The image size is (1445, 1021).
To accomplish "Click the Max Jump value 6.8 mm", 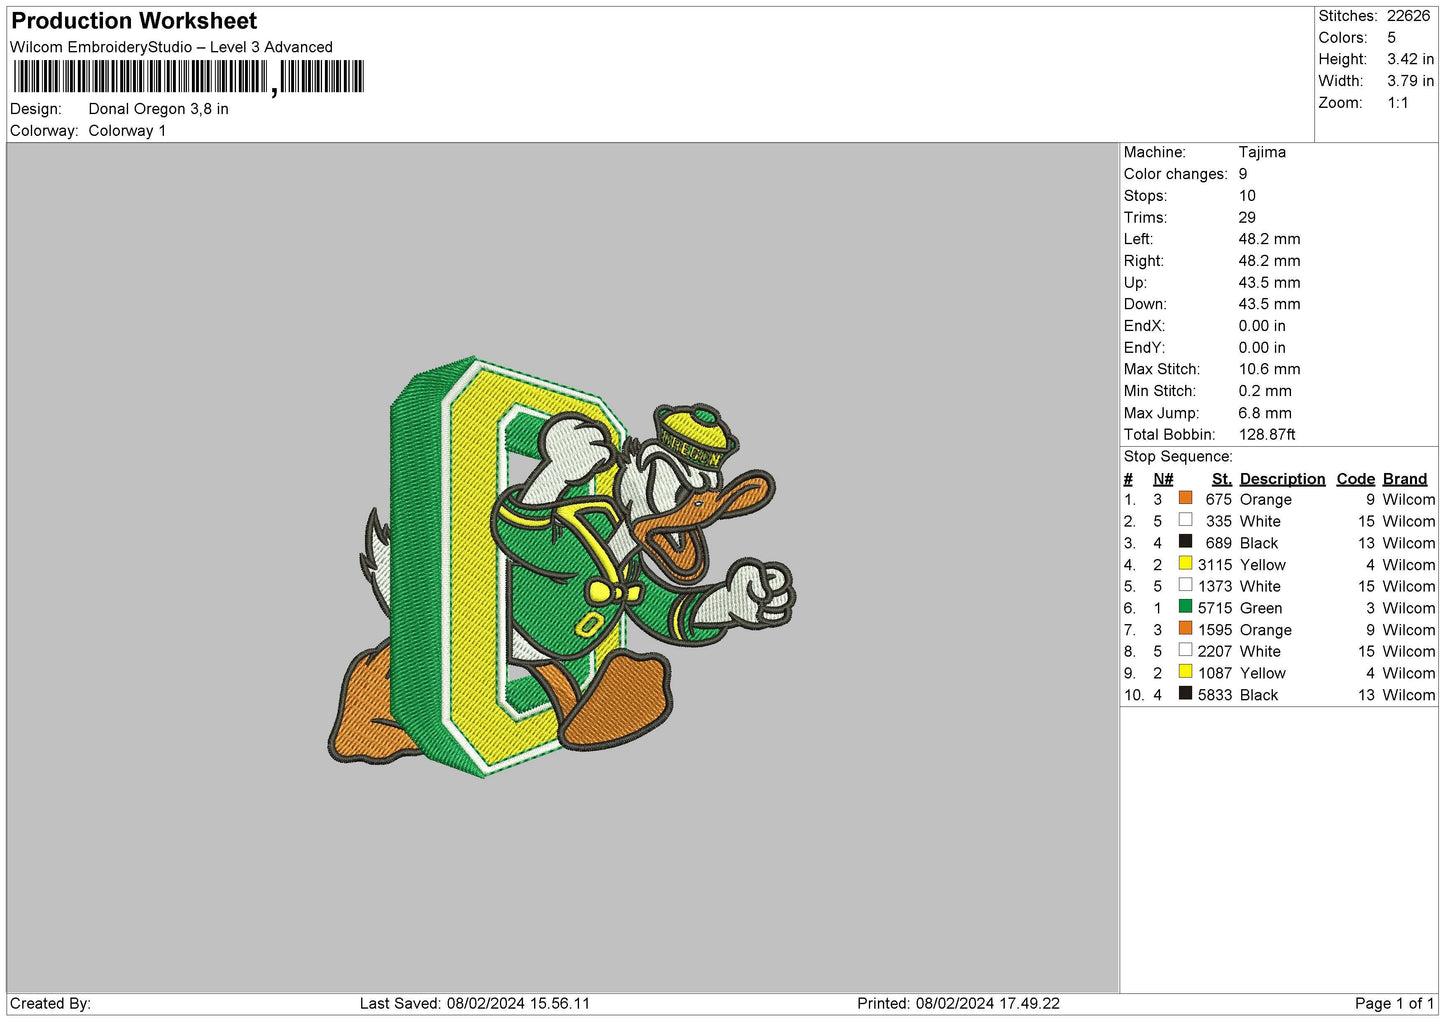I will (1265, 413).
